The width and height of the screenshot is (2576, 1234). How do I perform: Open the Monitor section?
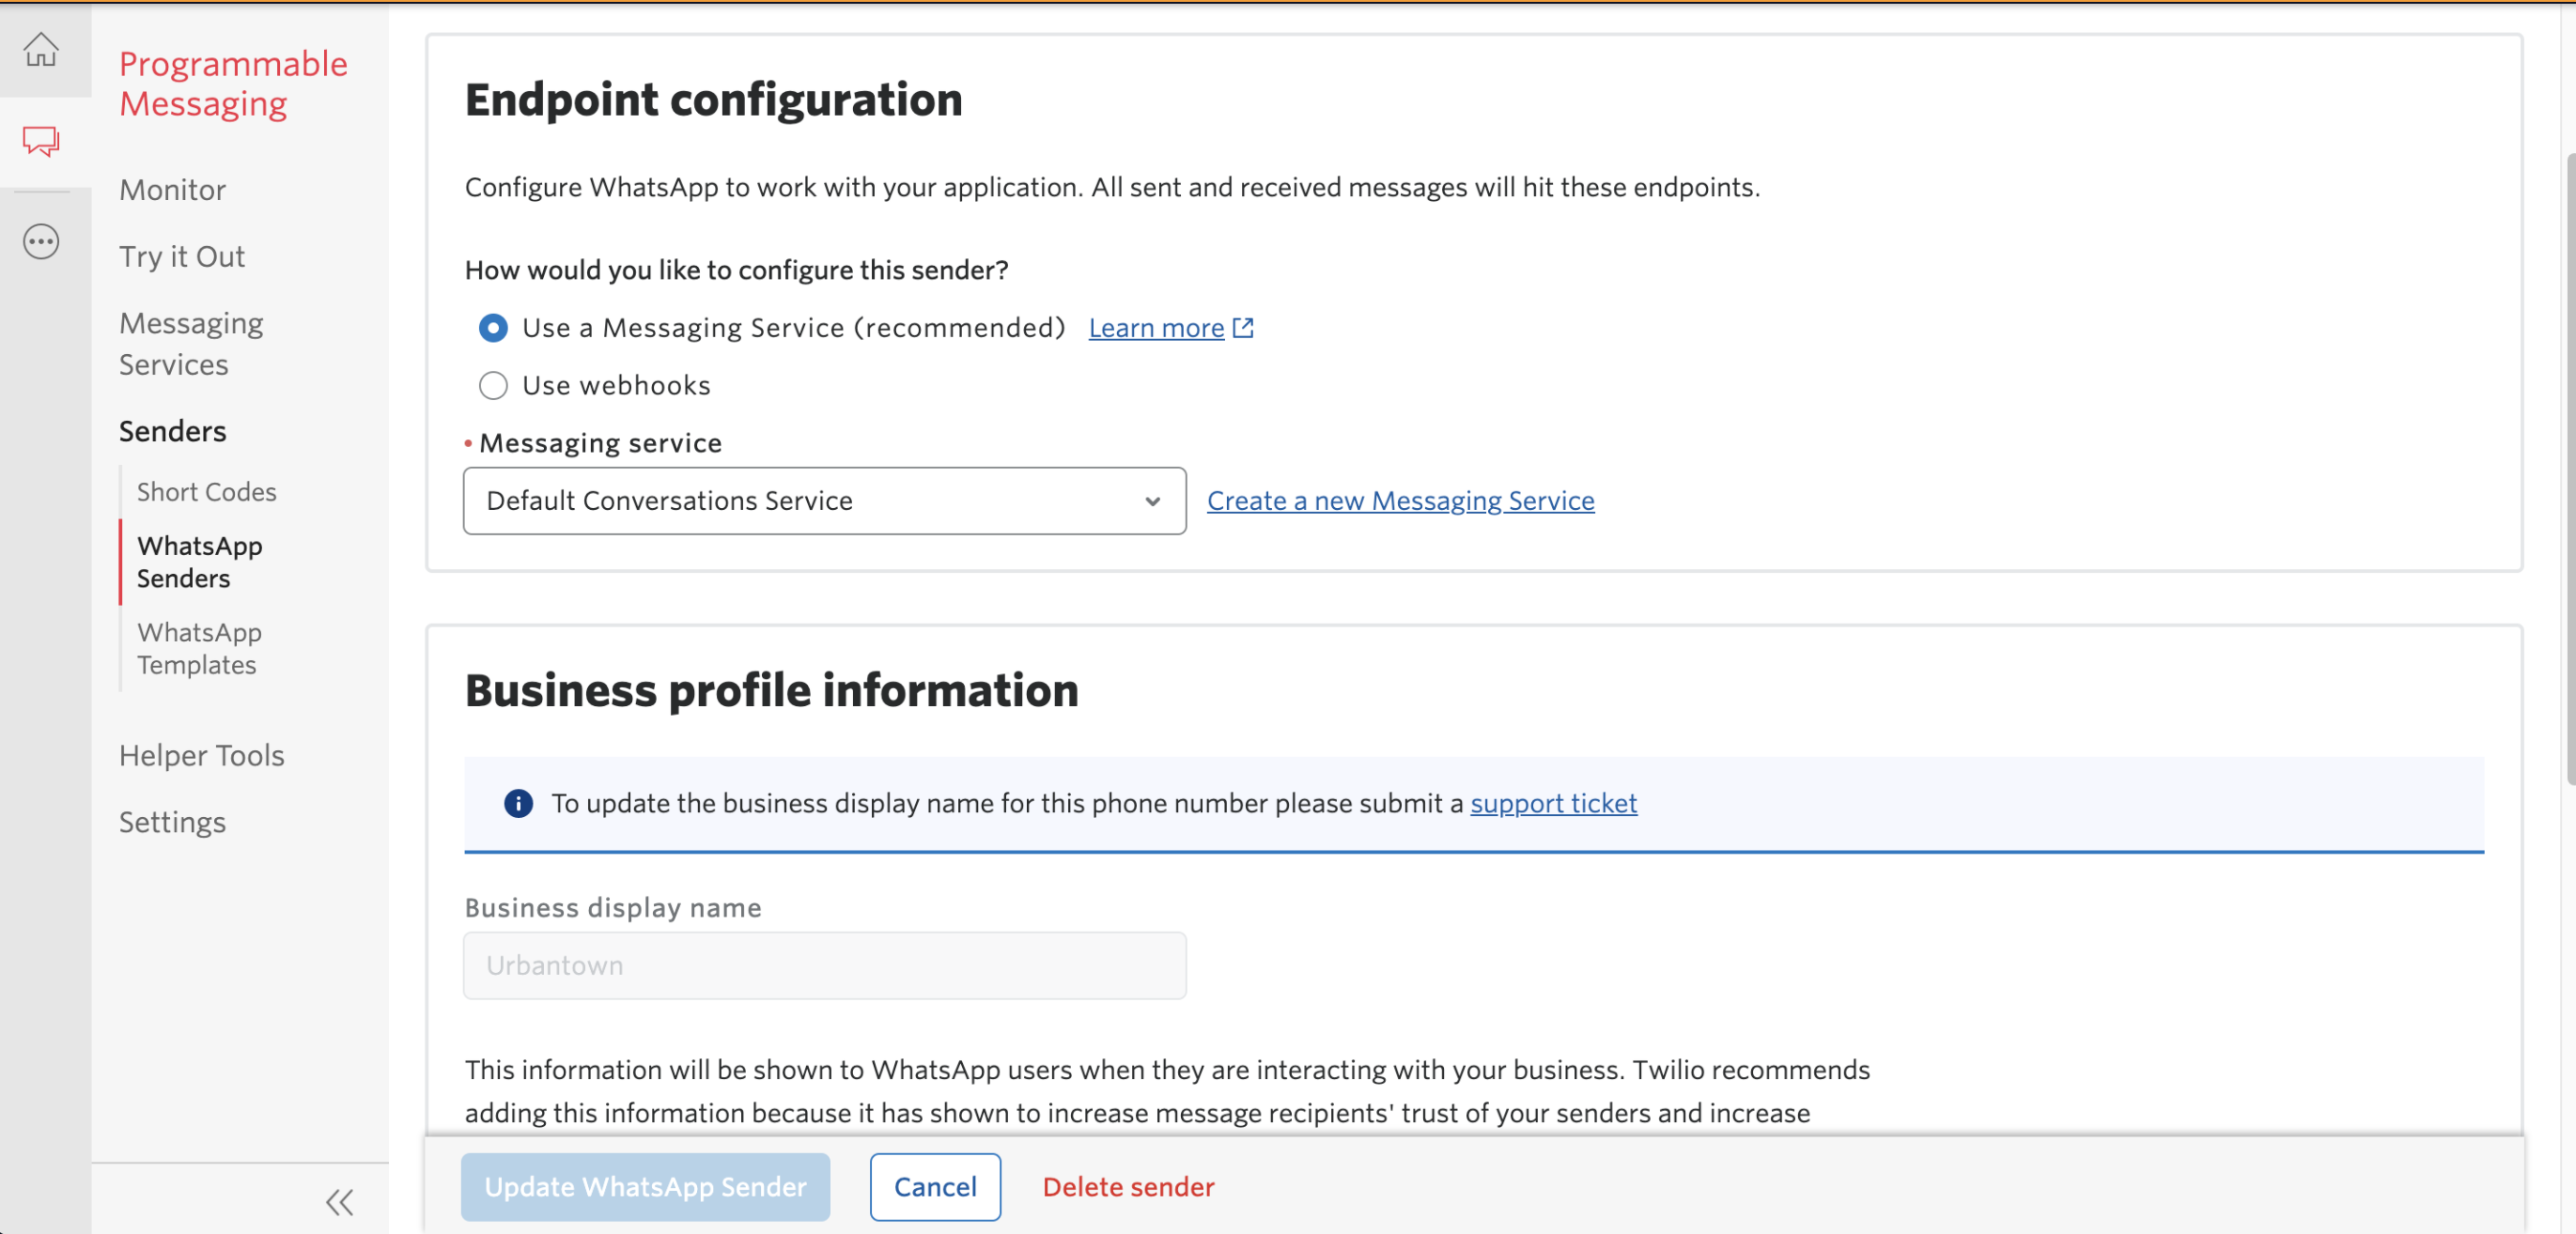172,189
